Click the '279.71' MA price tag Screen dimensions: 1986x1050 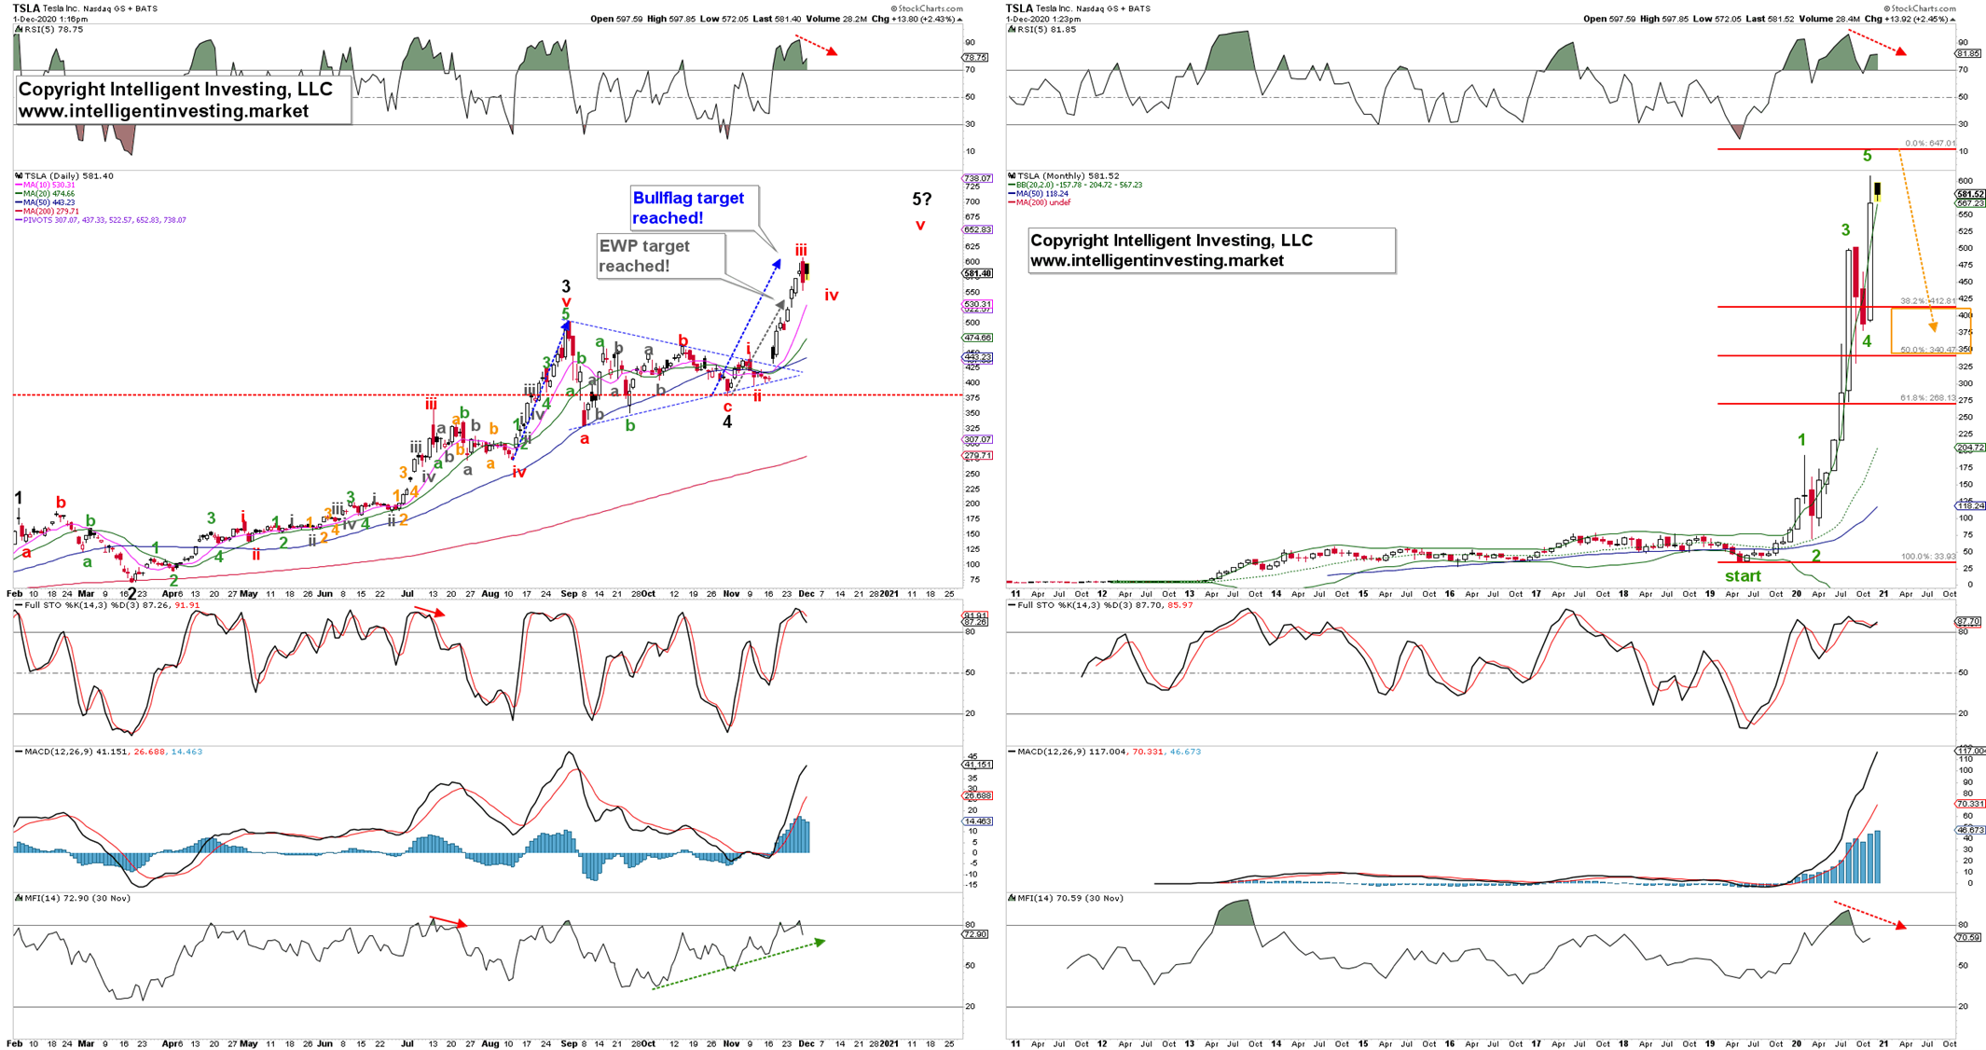tap(977, 456)
